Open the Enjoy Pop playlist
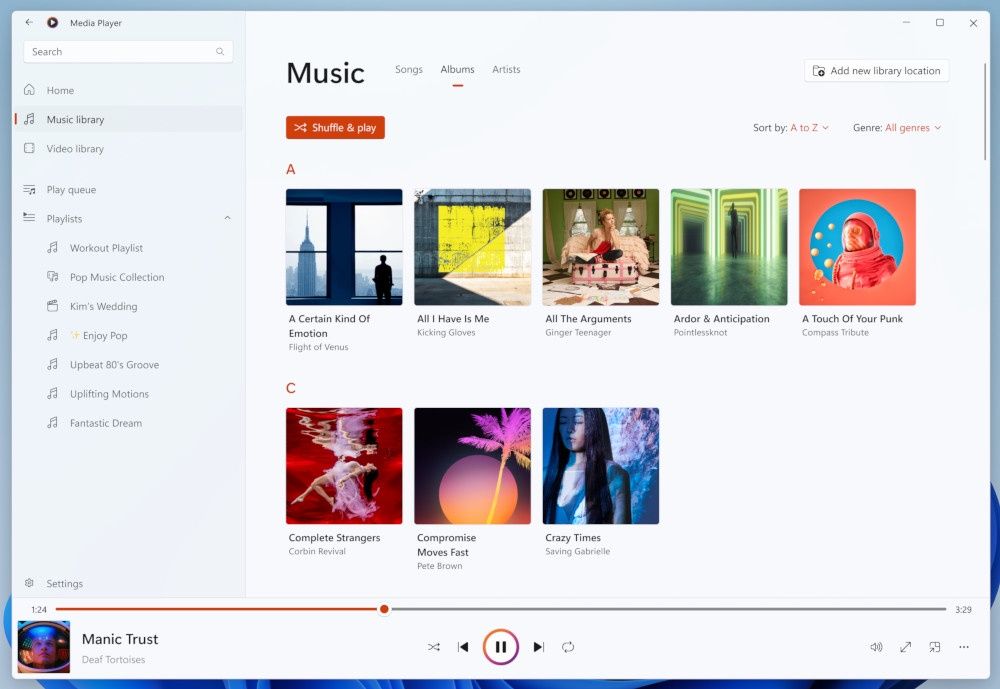 click(128, 336)
